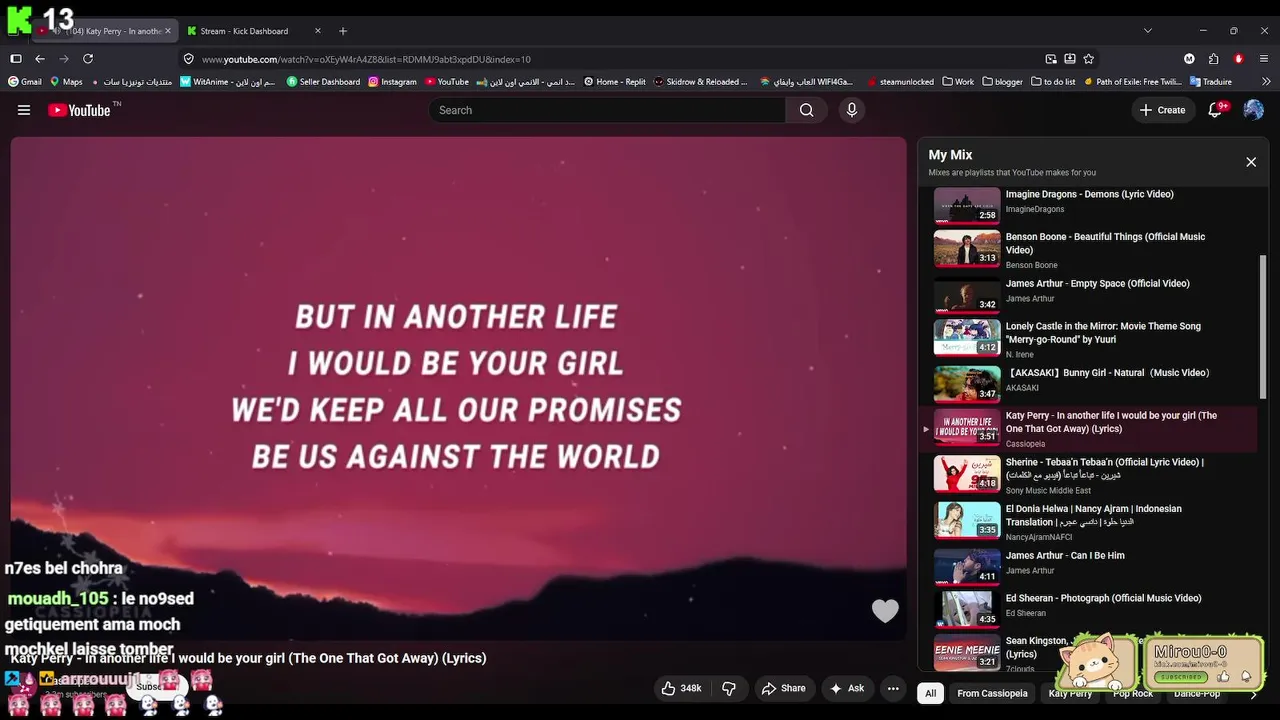Open the Instagram bookmark
The width and height of the screenshot is (1280, 720).
pos(392,82)
